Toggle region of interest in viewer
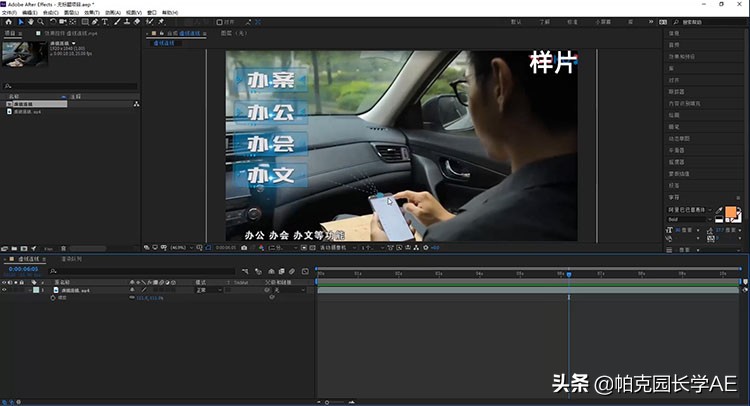 303,248
